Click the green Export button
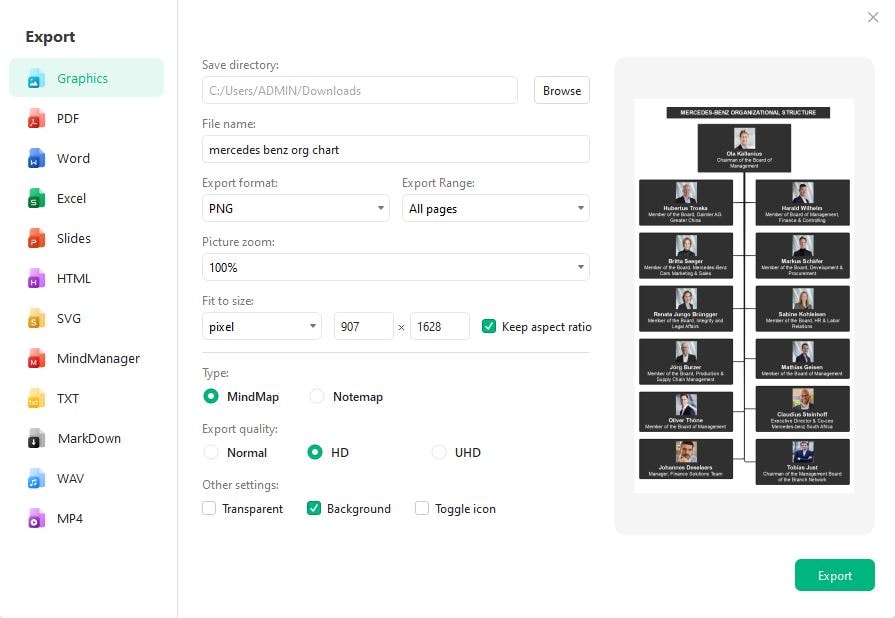This screenshot has width=895, height=618. pyautogui.click(x=834, y=575)
